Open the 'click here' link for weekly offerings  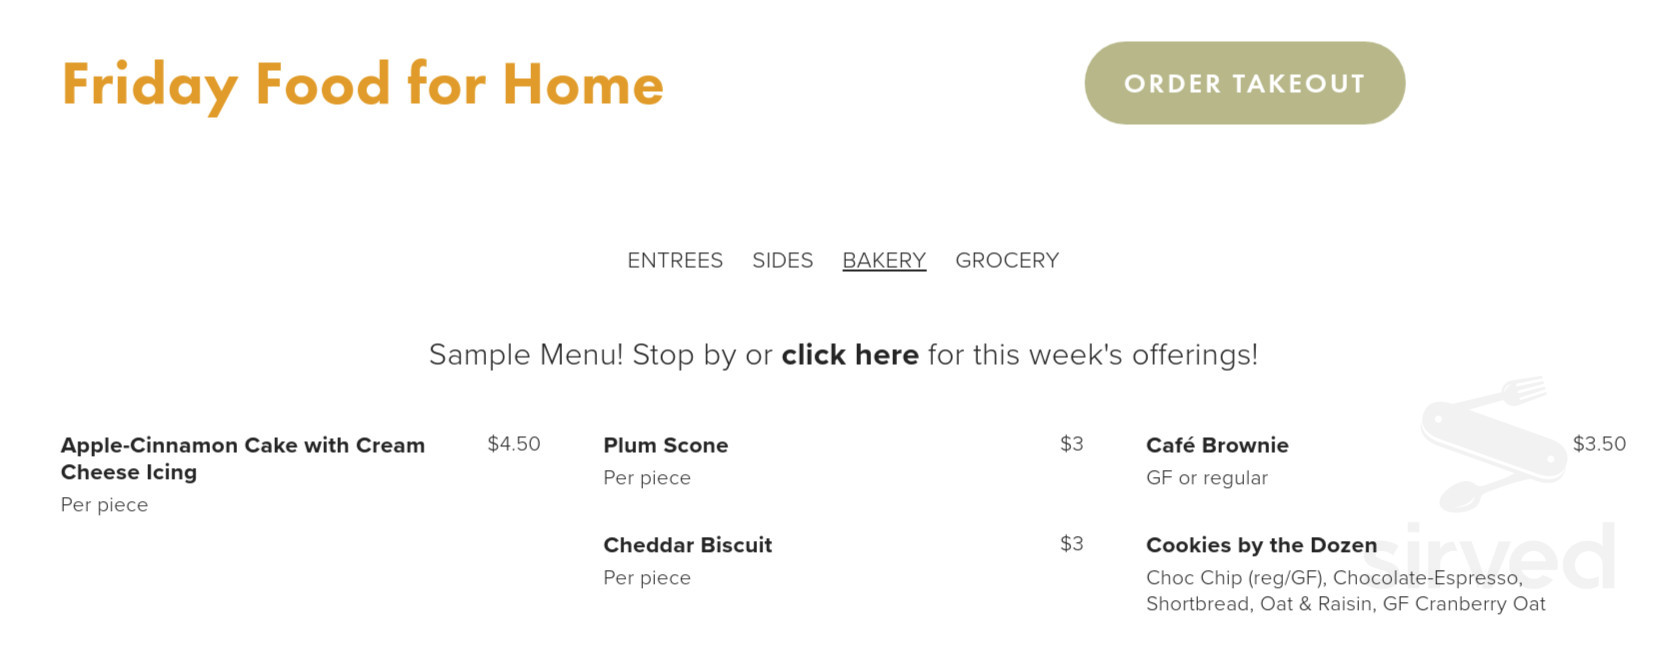(x=849, y=355)
